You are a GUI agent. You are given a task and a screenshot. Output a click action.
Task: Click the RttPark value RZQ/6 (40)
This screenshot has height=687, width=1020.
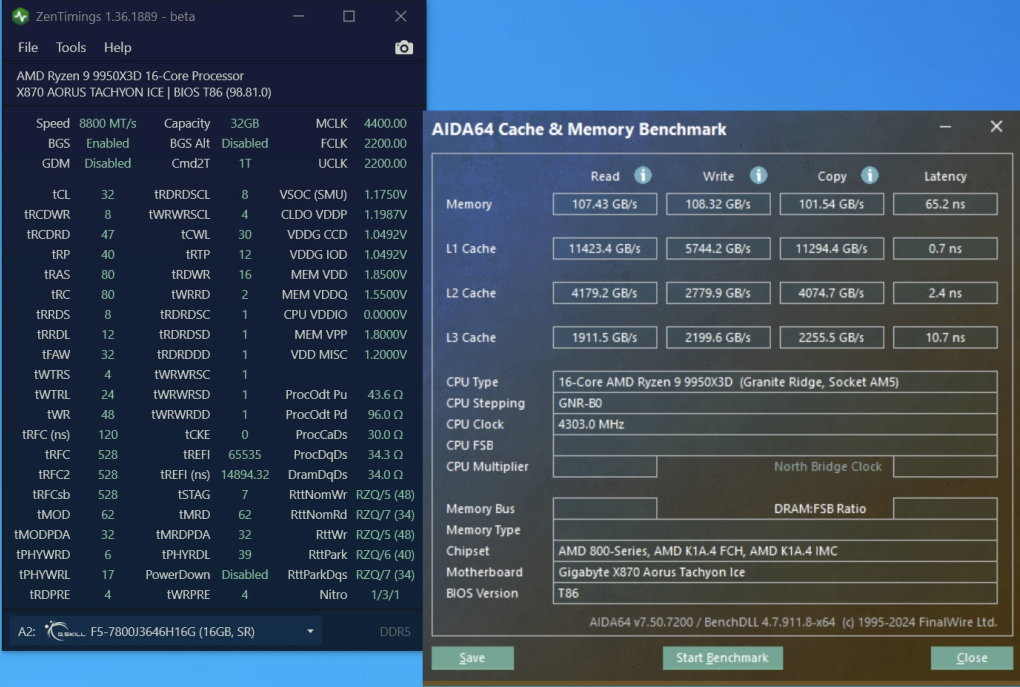click(385, 554)
